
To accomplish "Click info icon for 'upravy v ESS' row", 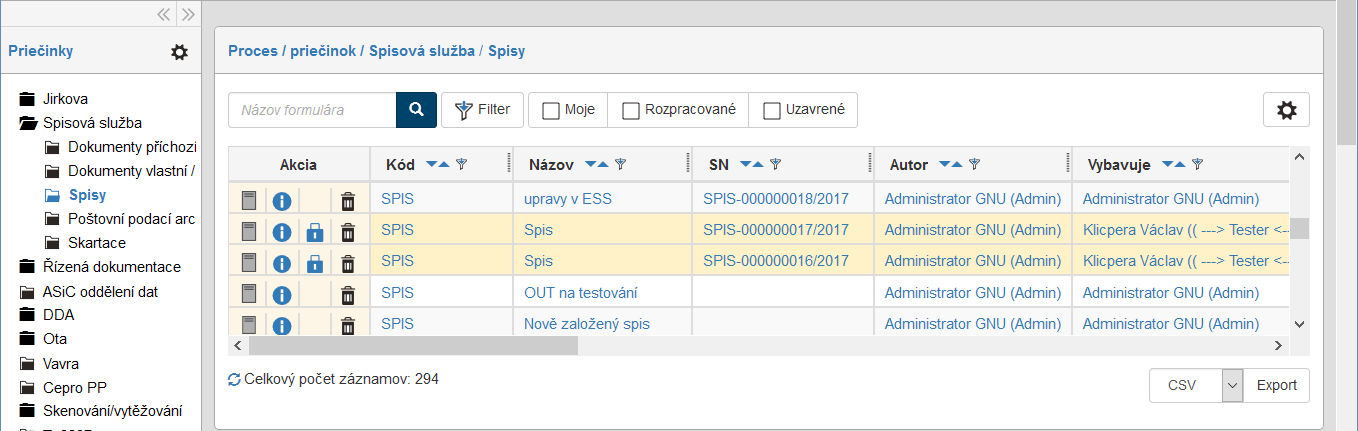I will 282,200.
